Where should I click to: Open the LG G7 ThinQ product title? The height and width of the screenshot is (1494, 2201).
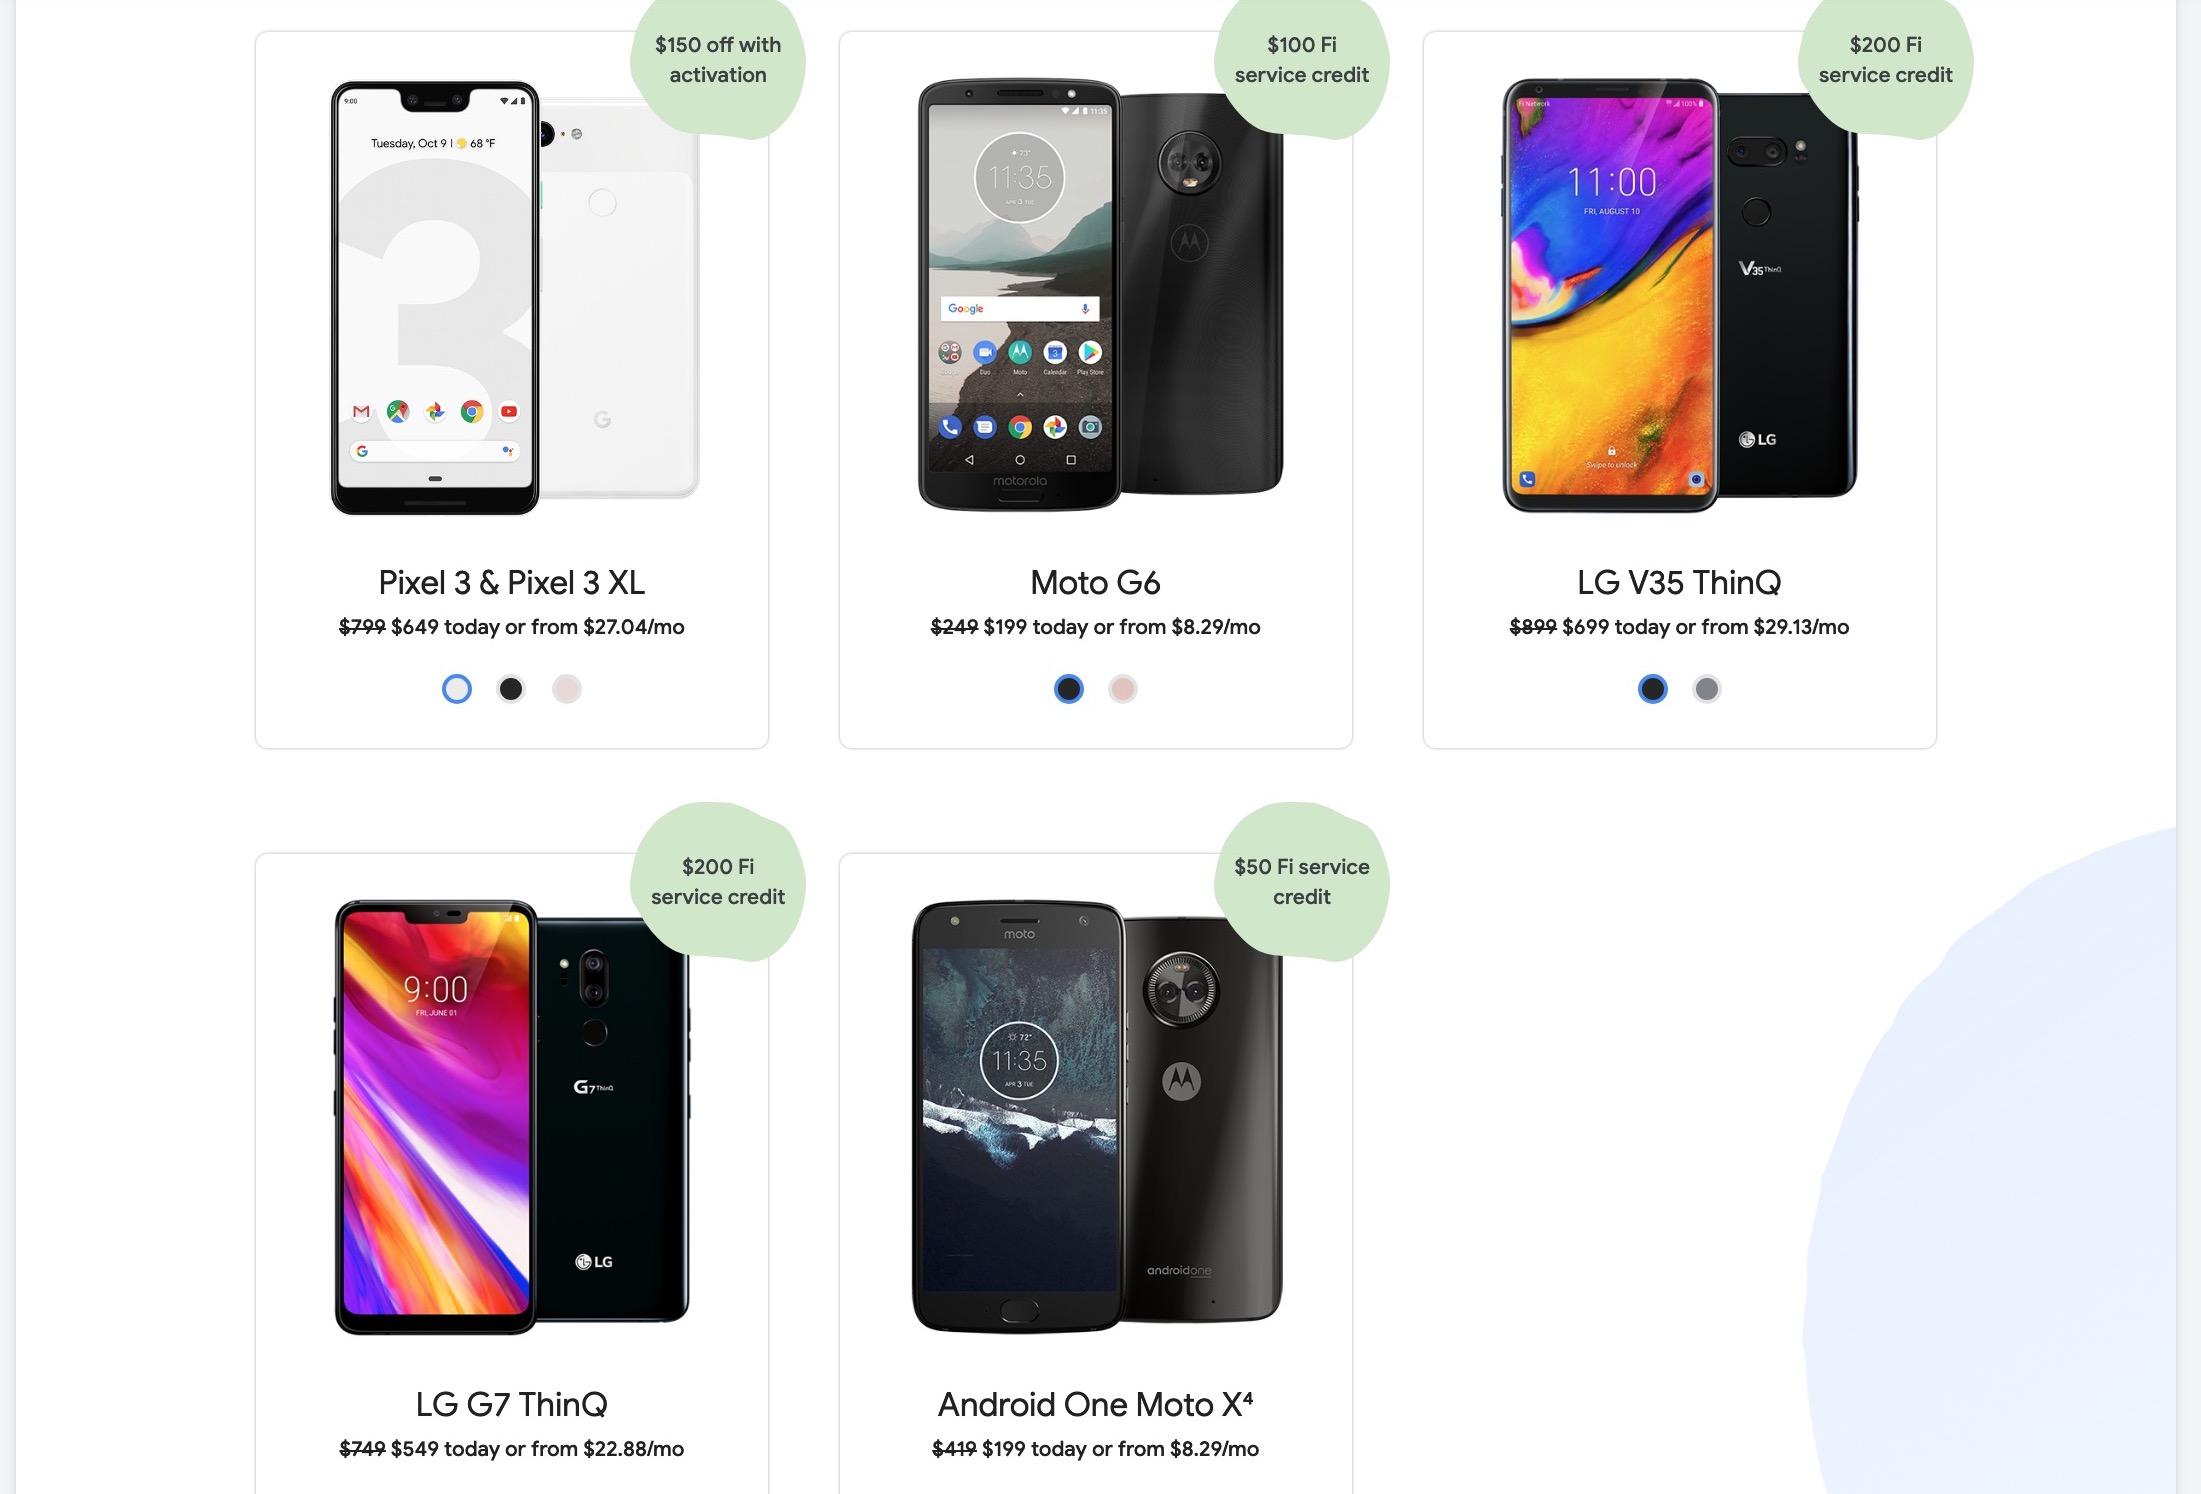point(512,1404)
